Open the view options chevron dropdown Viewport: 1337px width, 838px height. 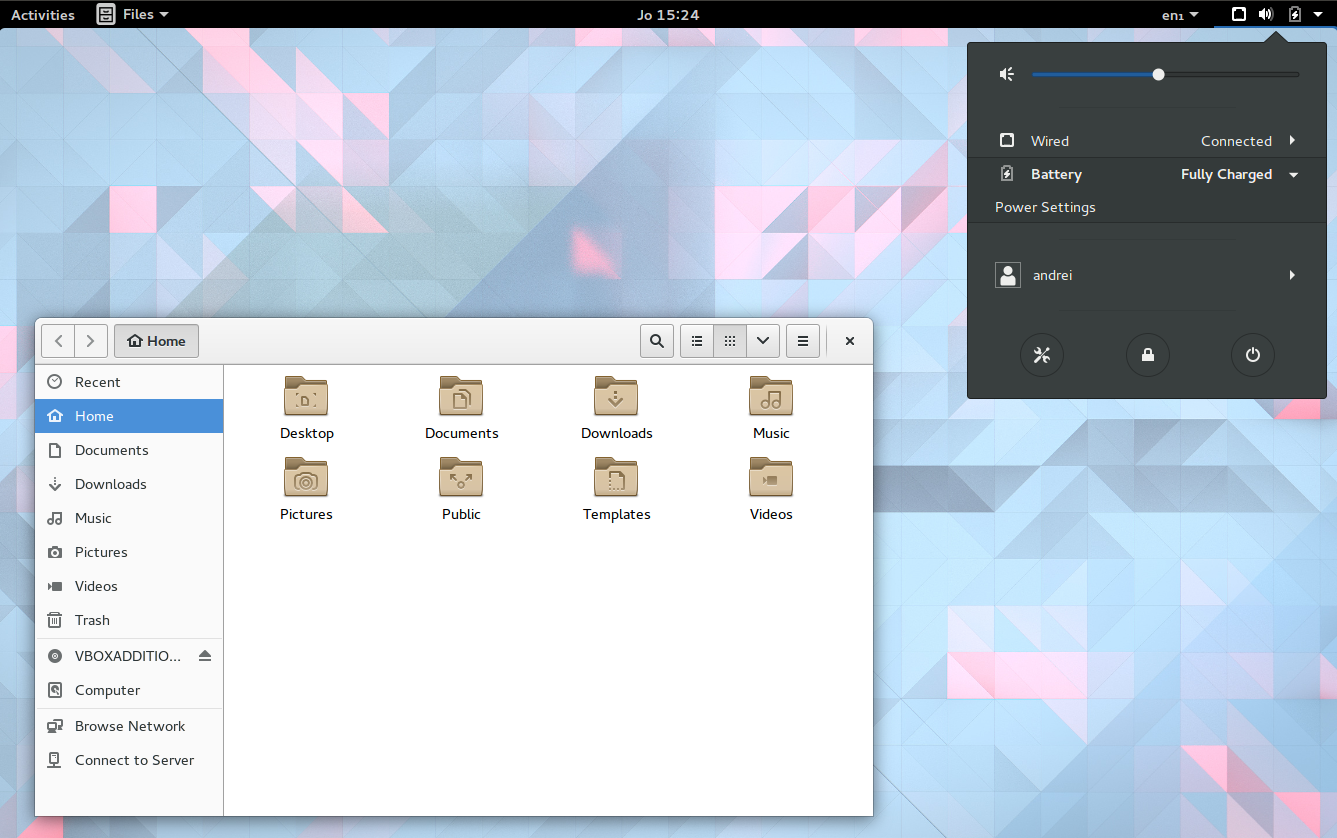pos(762,340)
